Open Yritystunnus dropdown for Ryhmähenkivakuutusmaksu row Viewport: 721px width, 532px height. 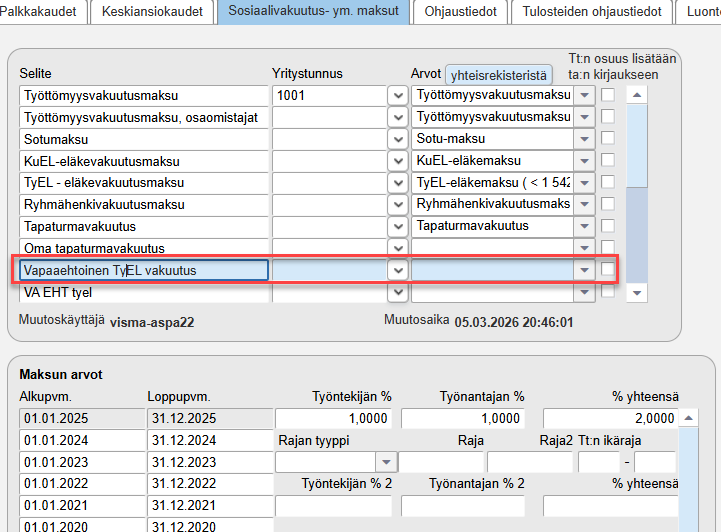[x=398, y=205]
